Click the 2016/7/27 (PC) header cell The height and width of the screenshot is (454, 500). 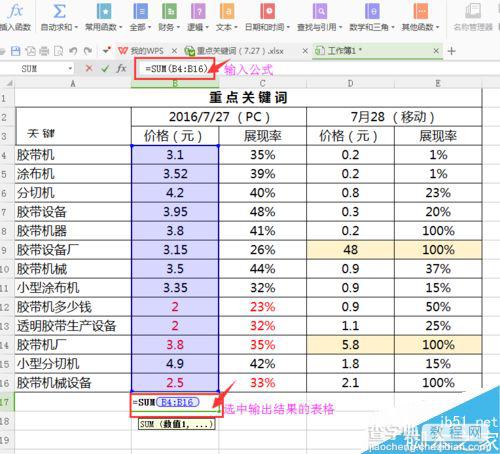click(x=219, y=117)
